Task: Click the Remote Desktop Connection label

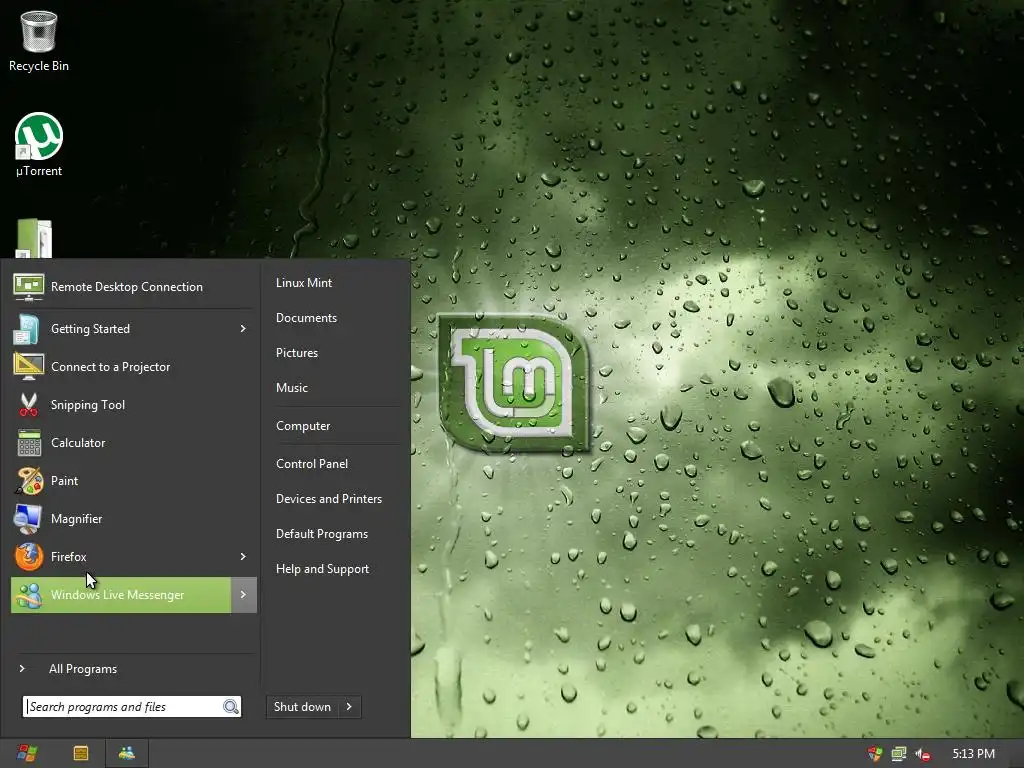Action: coord(127,287)
